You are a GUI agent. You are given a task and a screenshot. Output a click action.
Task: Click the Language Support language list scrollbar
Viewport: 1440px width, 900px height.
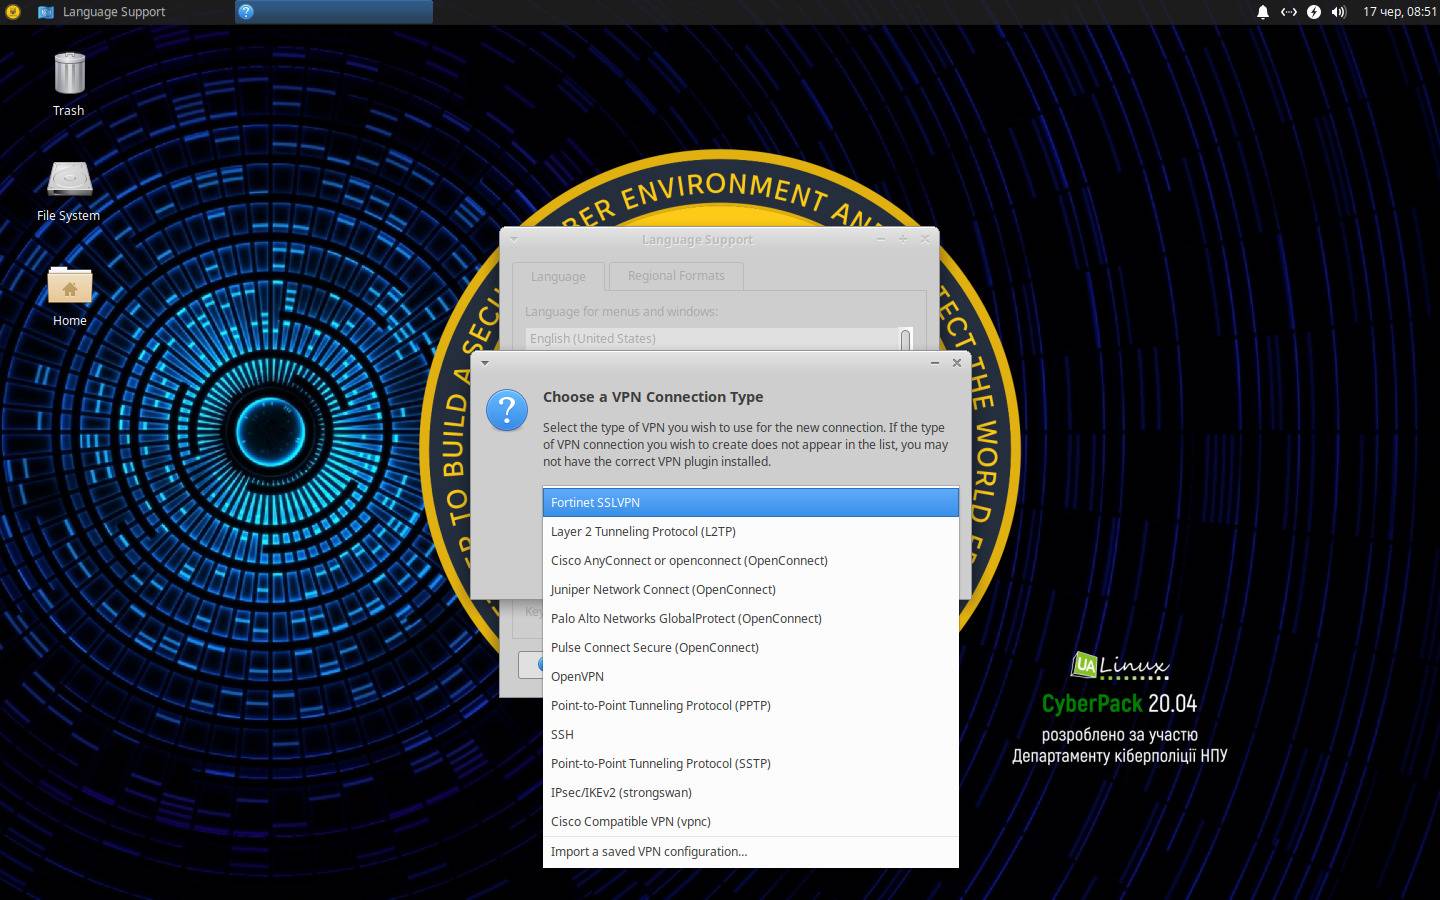point(906,339)
